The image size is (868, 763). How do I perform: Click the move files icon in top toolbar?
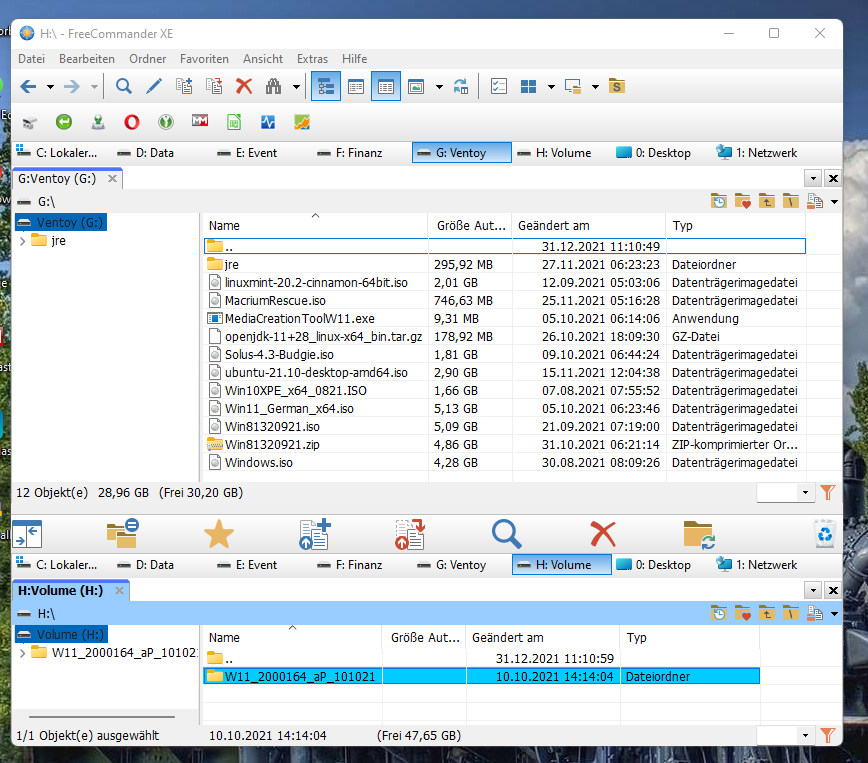point(214,86)
